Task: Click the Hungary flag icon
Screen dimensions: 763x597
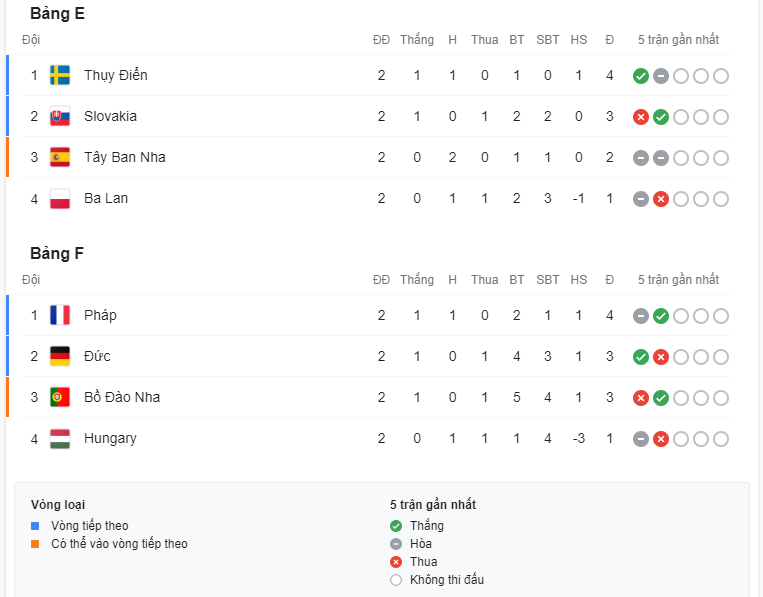Action: pos(60,438)
